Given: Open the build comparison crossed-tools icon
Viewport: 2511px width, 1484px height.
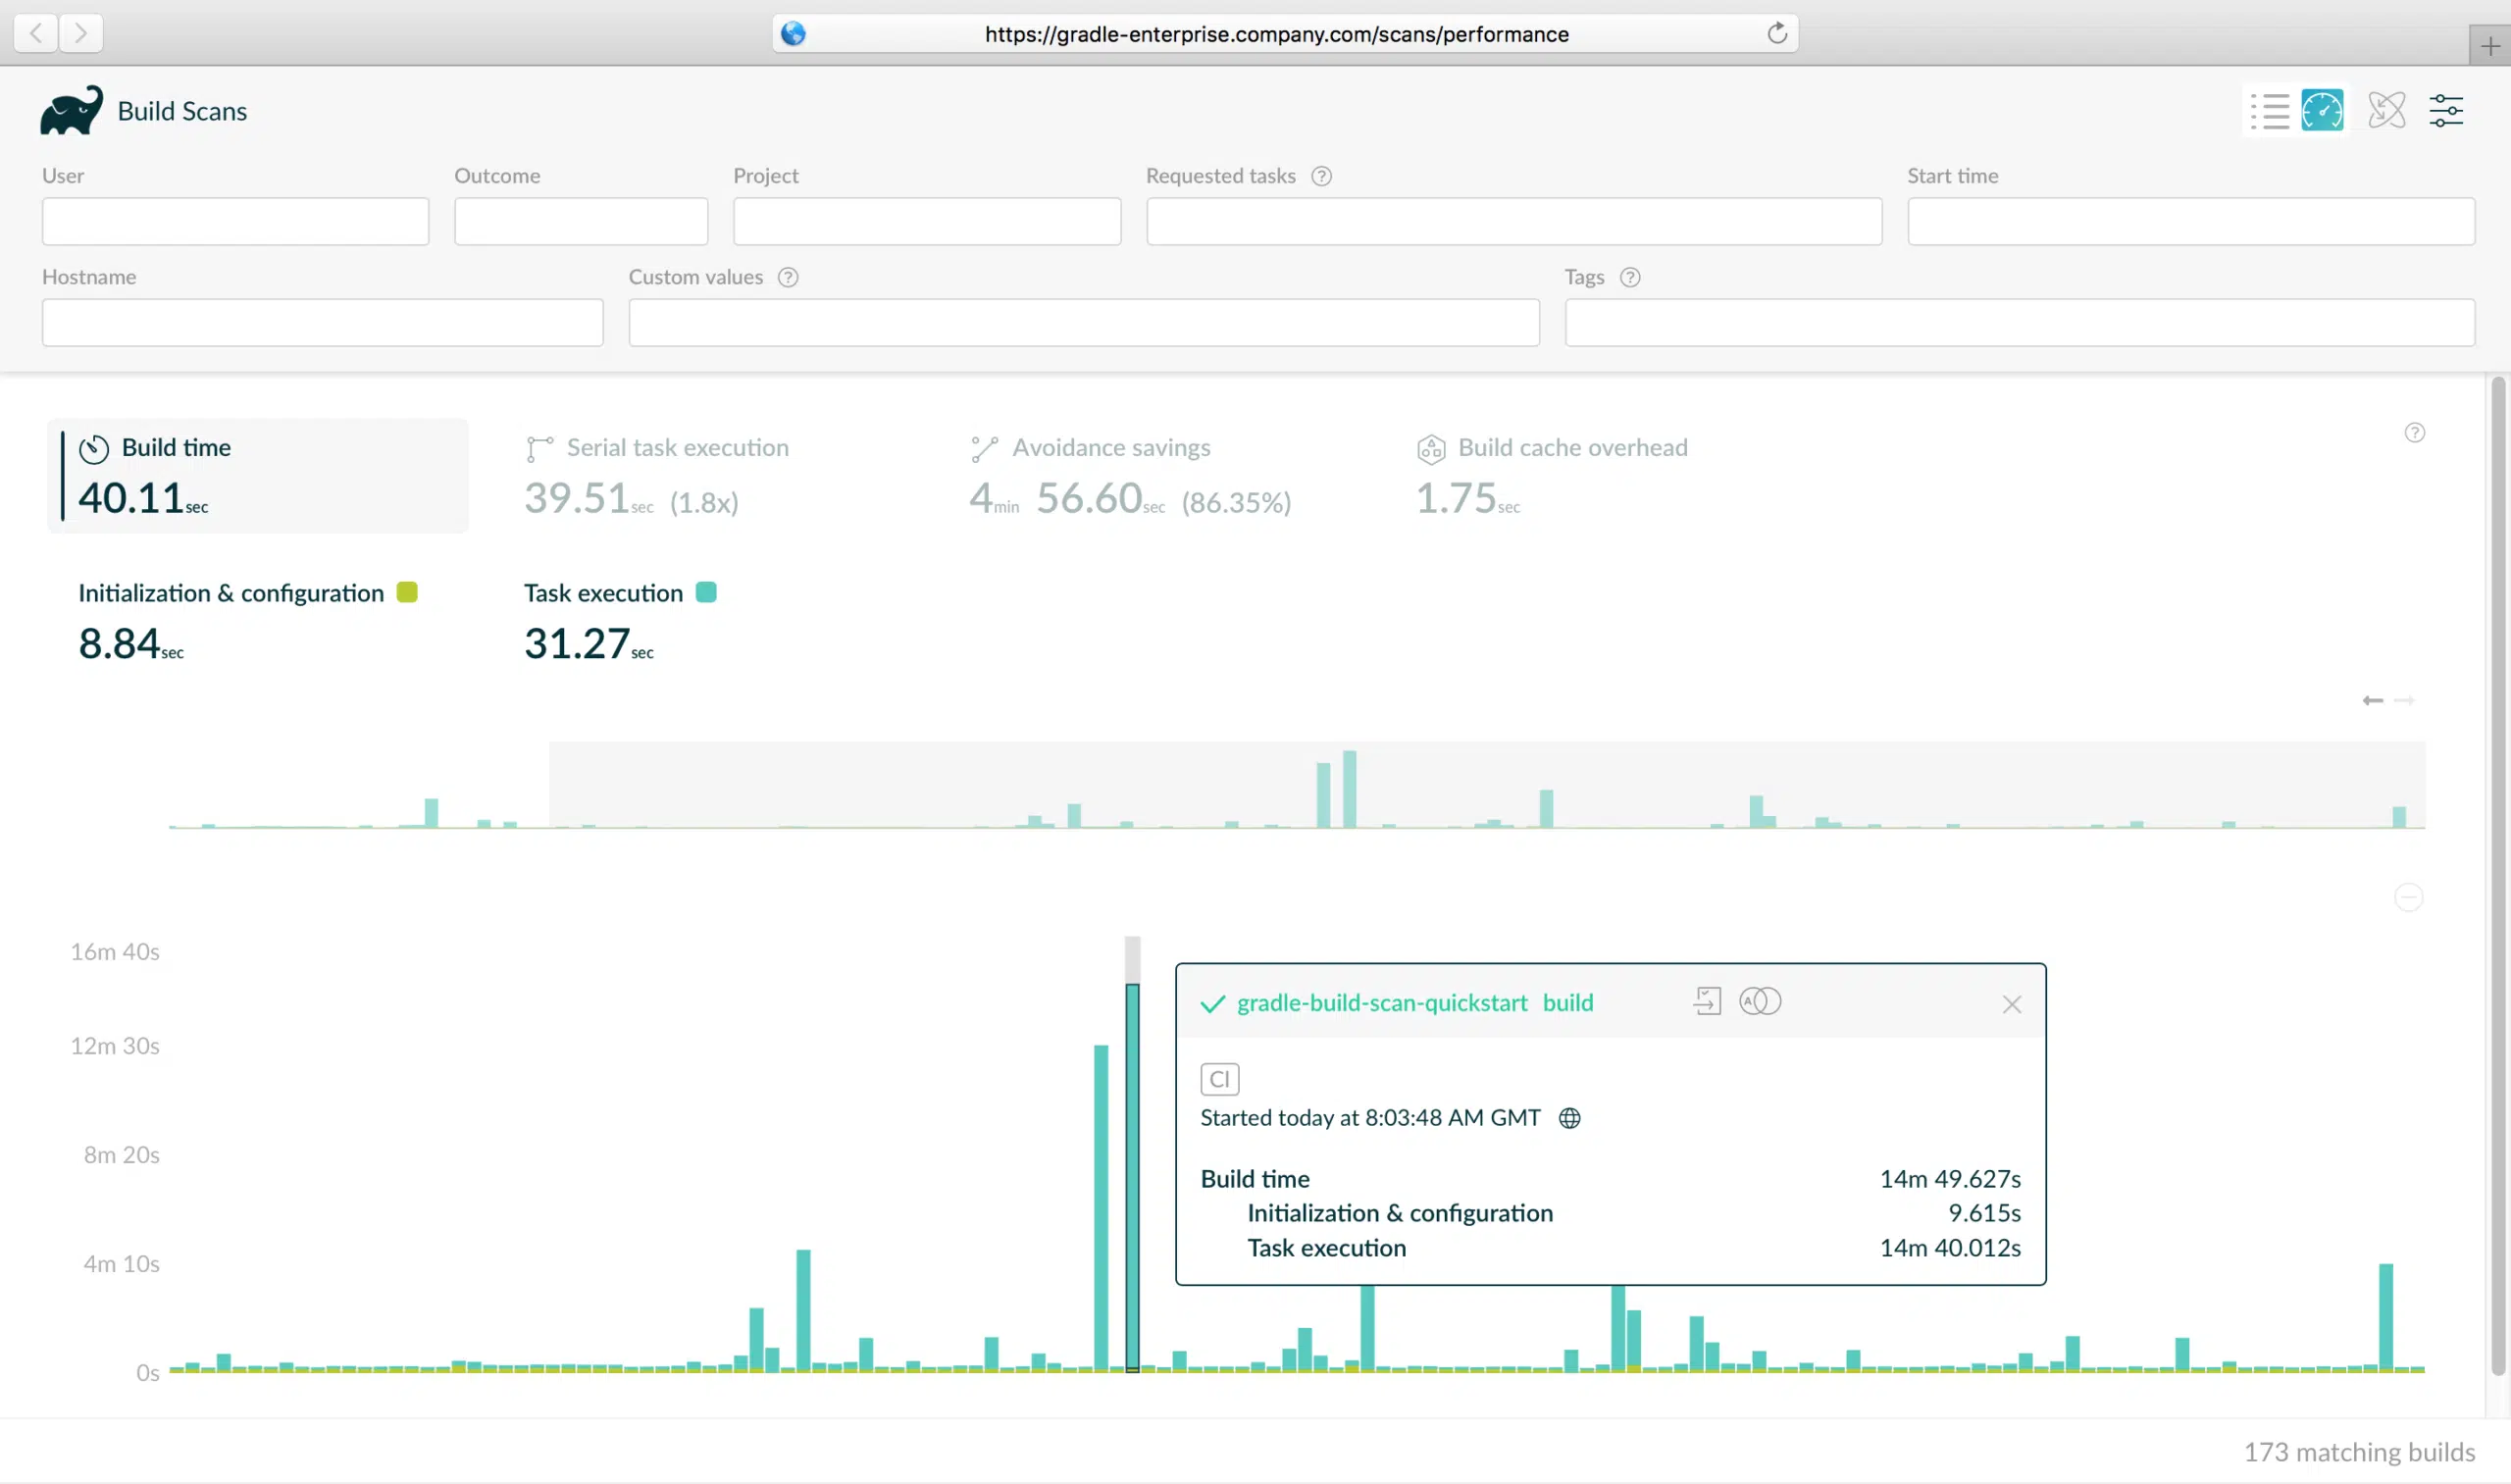Looking at the screenshot, I should (x=2386, y=111).
